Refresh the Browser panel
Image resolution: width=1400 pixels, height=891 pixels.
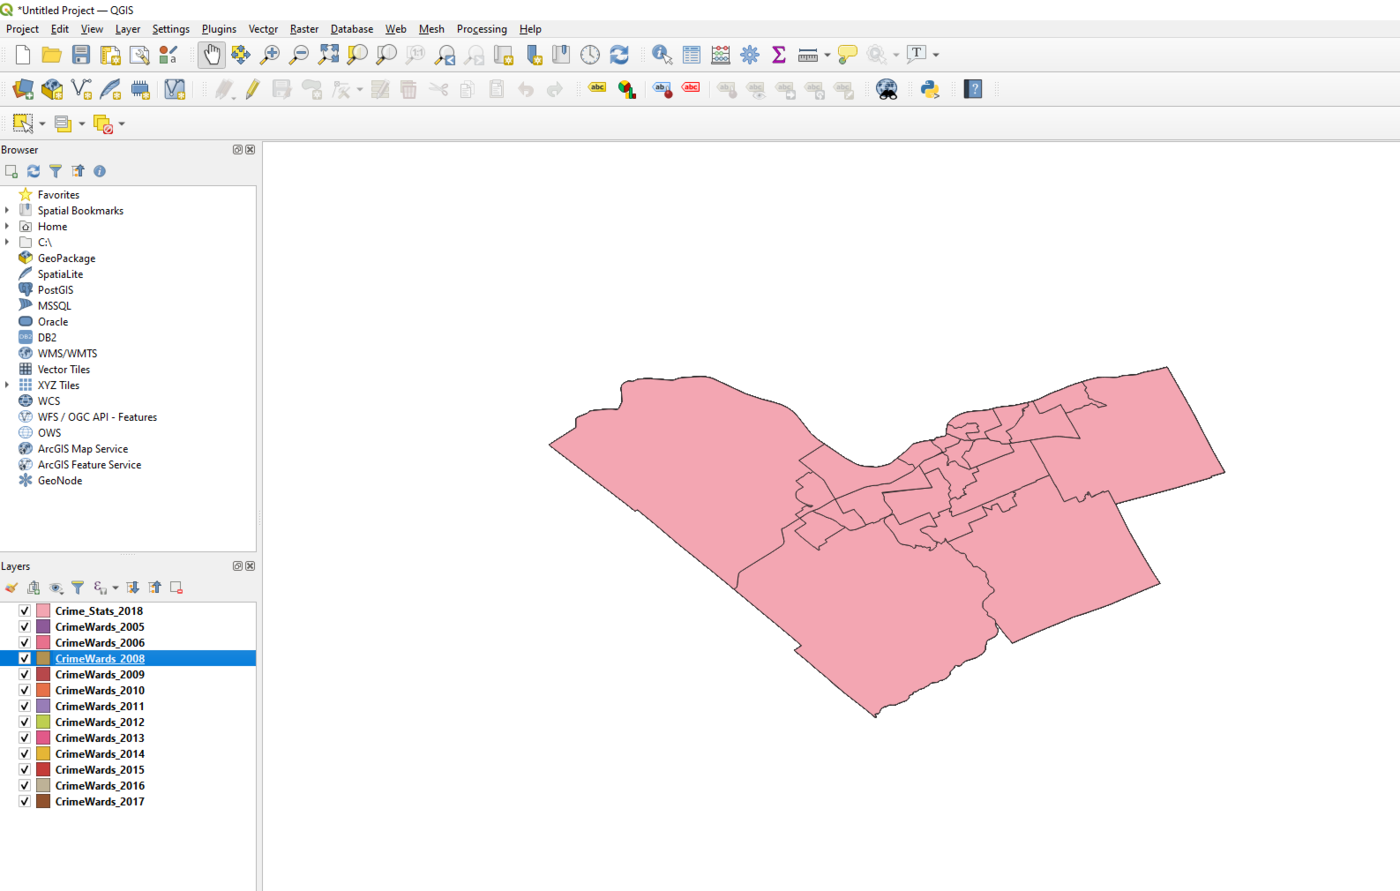[x=33, y=171]
